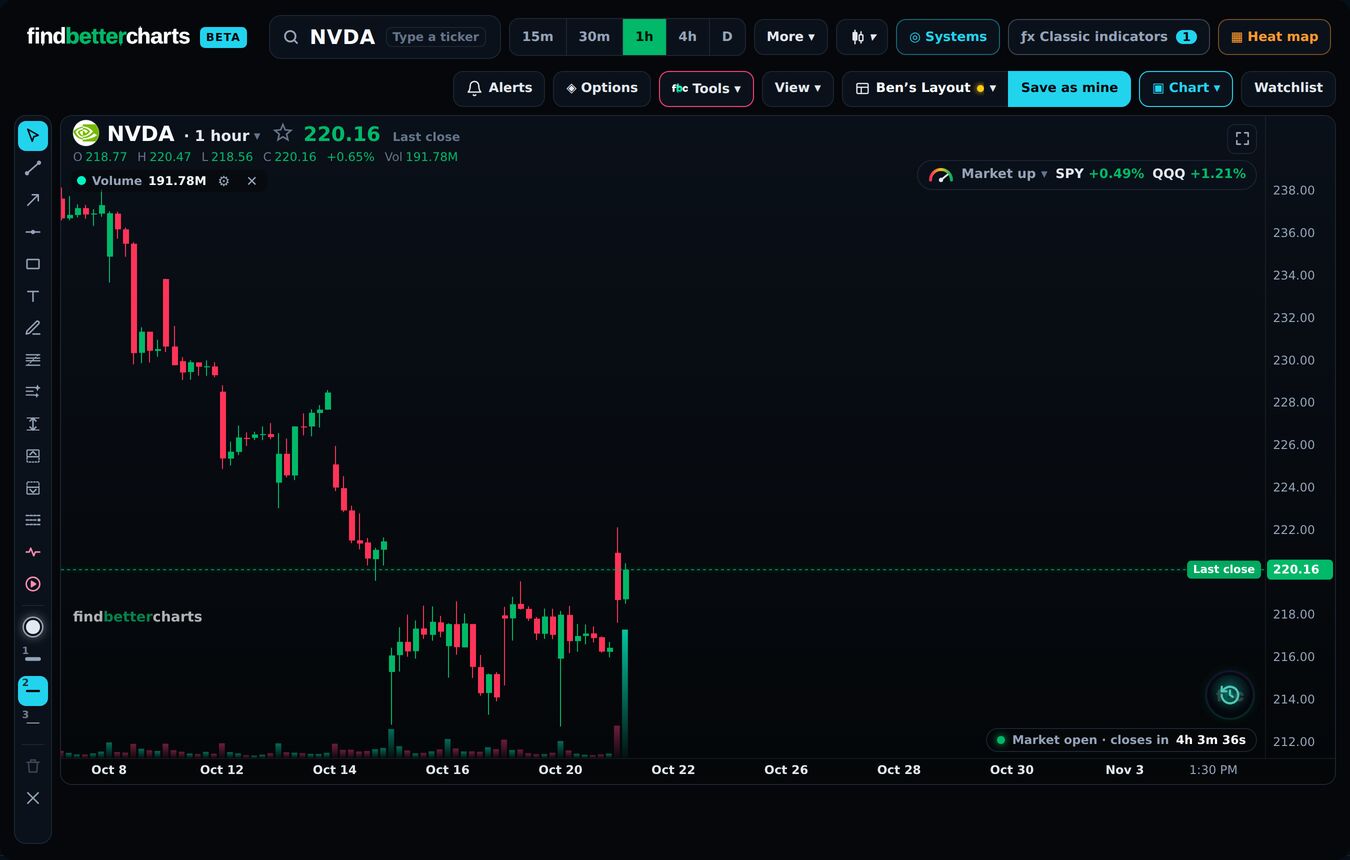Open Volume indicator settings gear
Image resolution: width=1350 pixels, height=860 pixels.
[x=224, y=181]
